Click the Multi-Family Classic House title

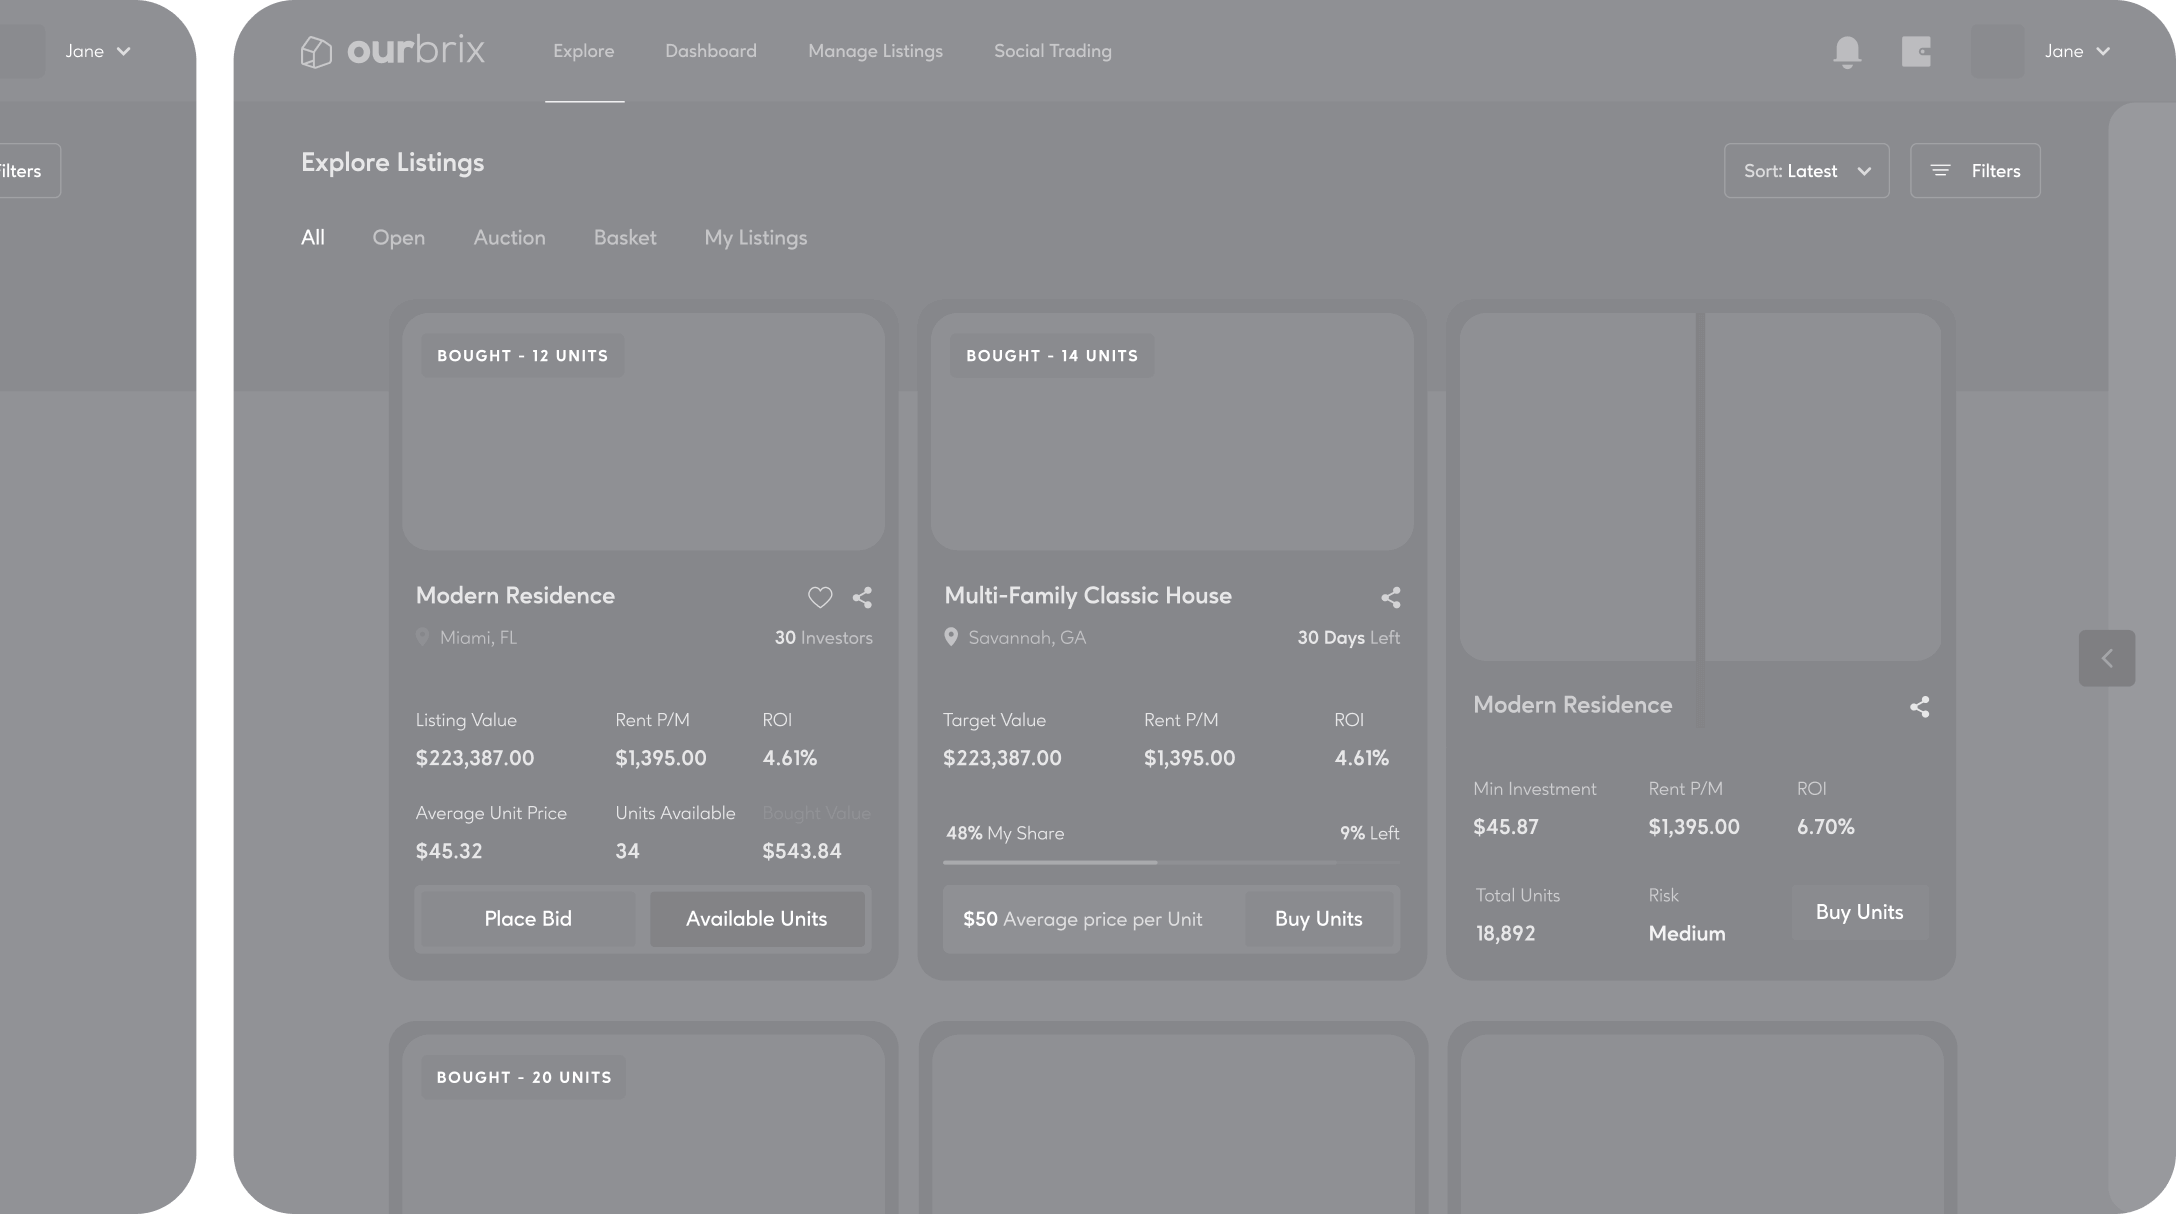pos(1088,596)
